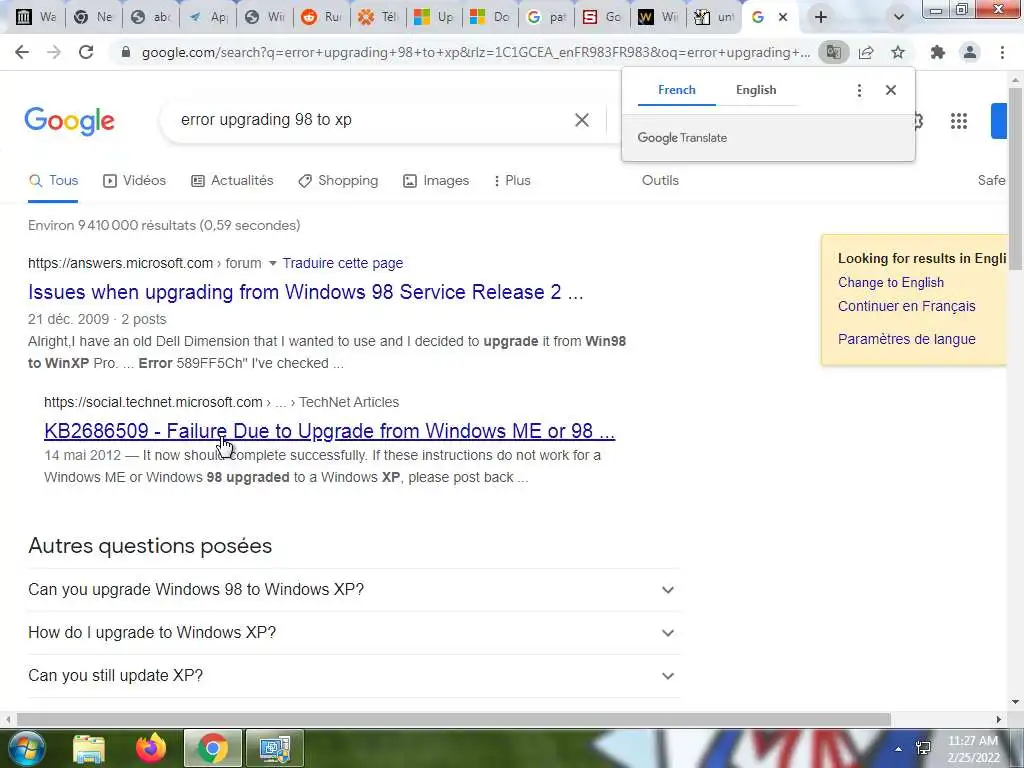Open the Plus more options menu
This screenshot has width=1024, height=768.
click(512, 181)
